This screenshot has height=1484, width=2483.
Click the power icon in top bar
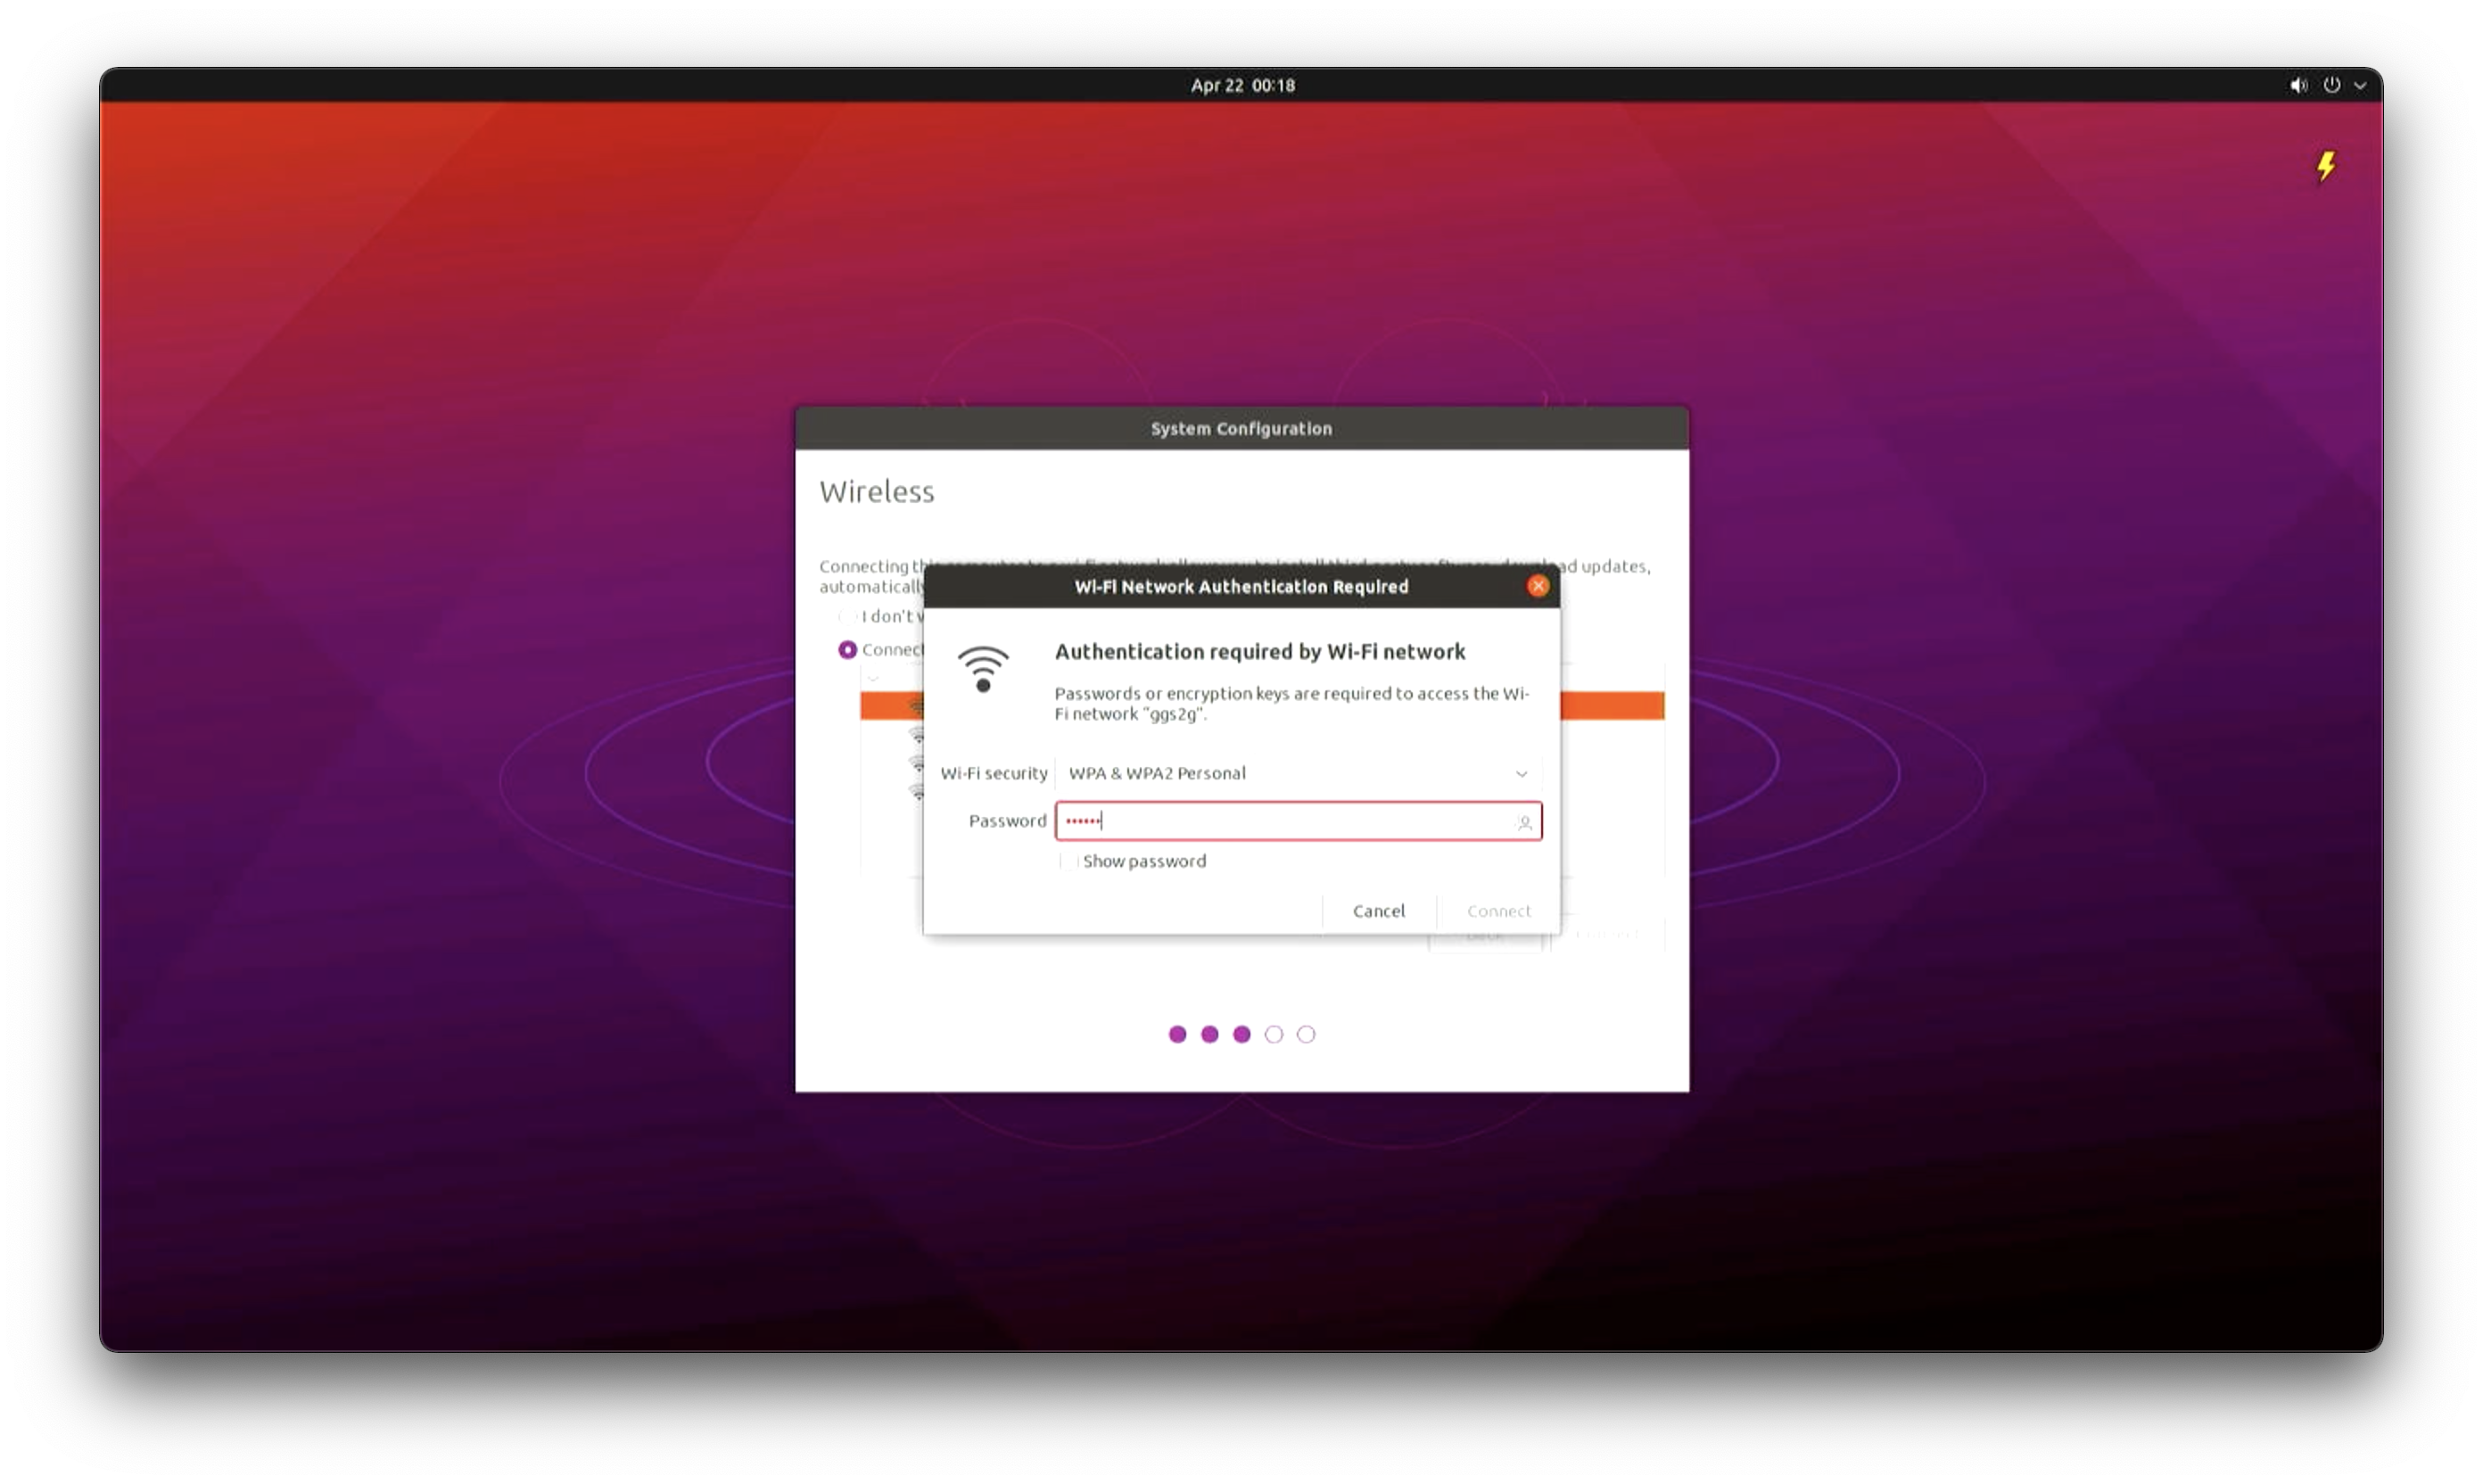2331,86
